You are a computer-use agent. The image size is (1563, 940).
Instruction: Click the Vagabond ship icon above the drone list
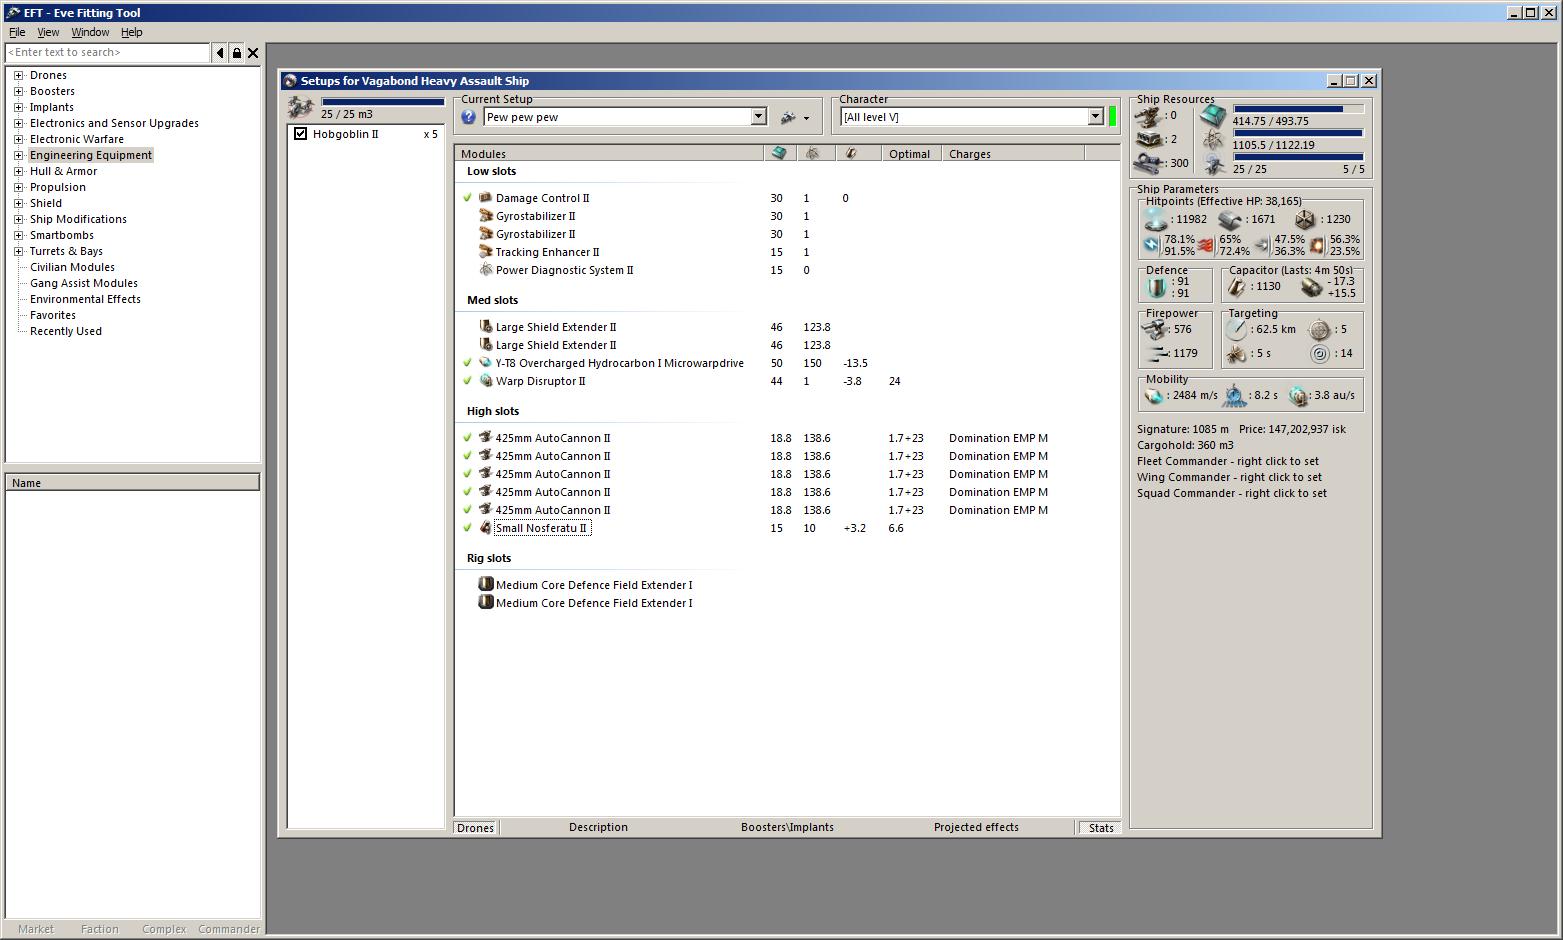pos(301,106)
